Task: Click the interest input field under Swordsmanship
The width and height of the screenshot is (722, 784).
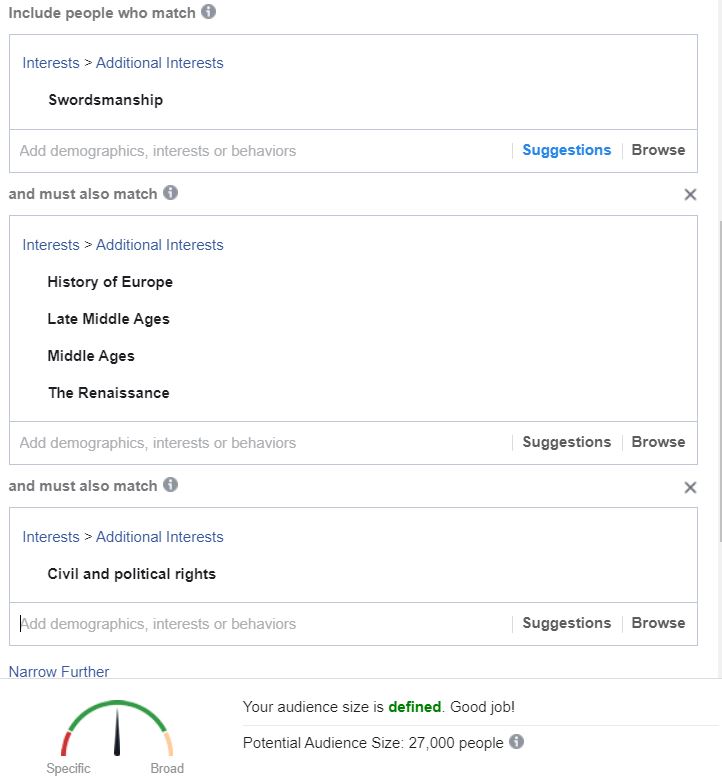Action: pyautogui.click(x=260, y=151)
